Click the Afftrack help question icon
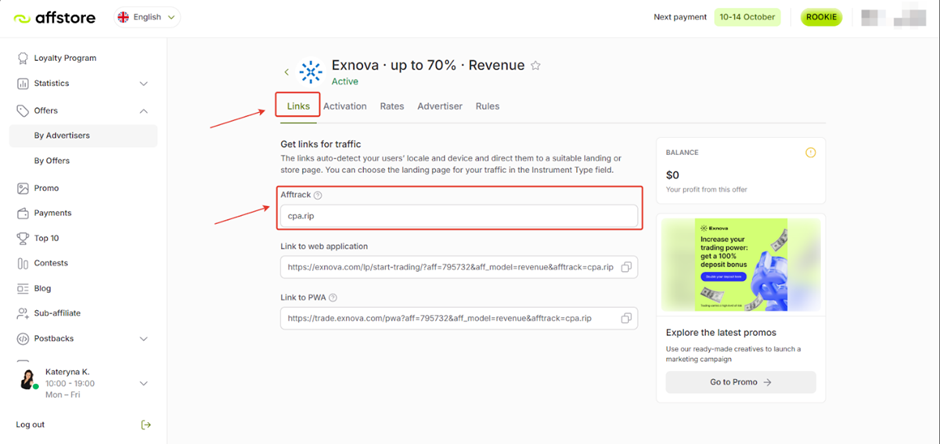 (318, 196)
